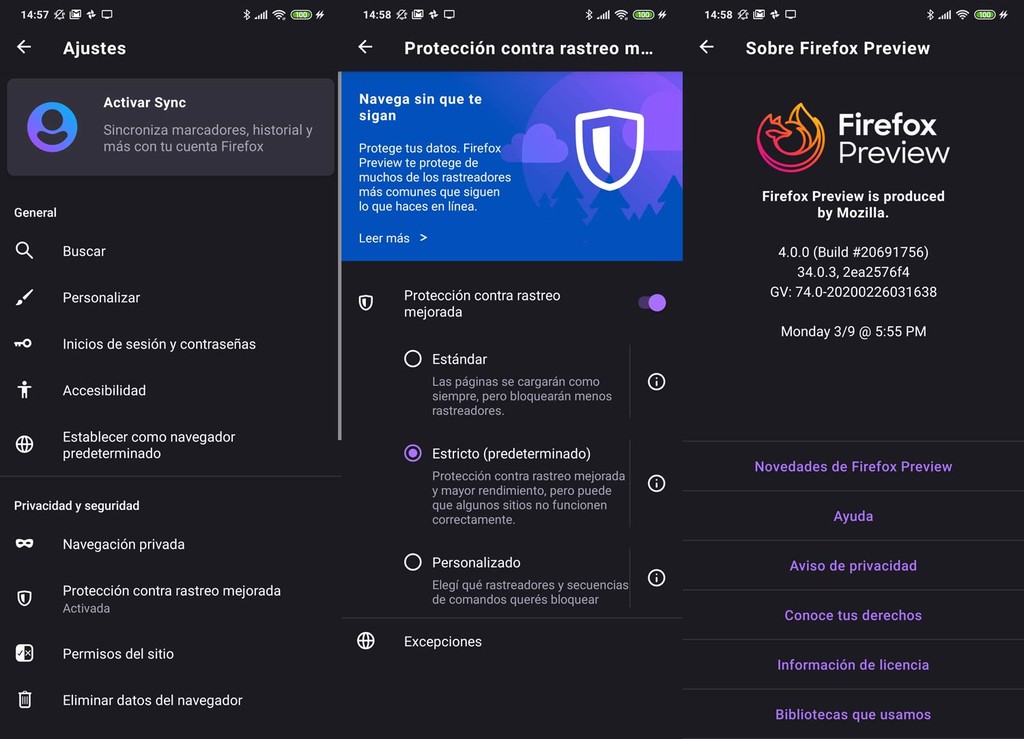This screenshot has width=1024, height=739.
Task: Click the General section header
Action: click(x=35, y=212)
